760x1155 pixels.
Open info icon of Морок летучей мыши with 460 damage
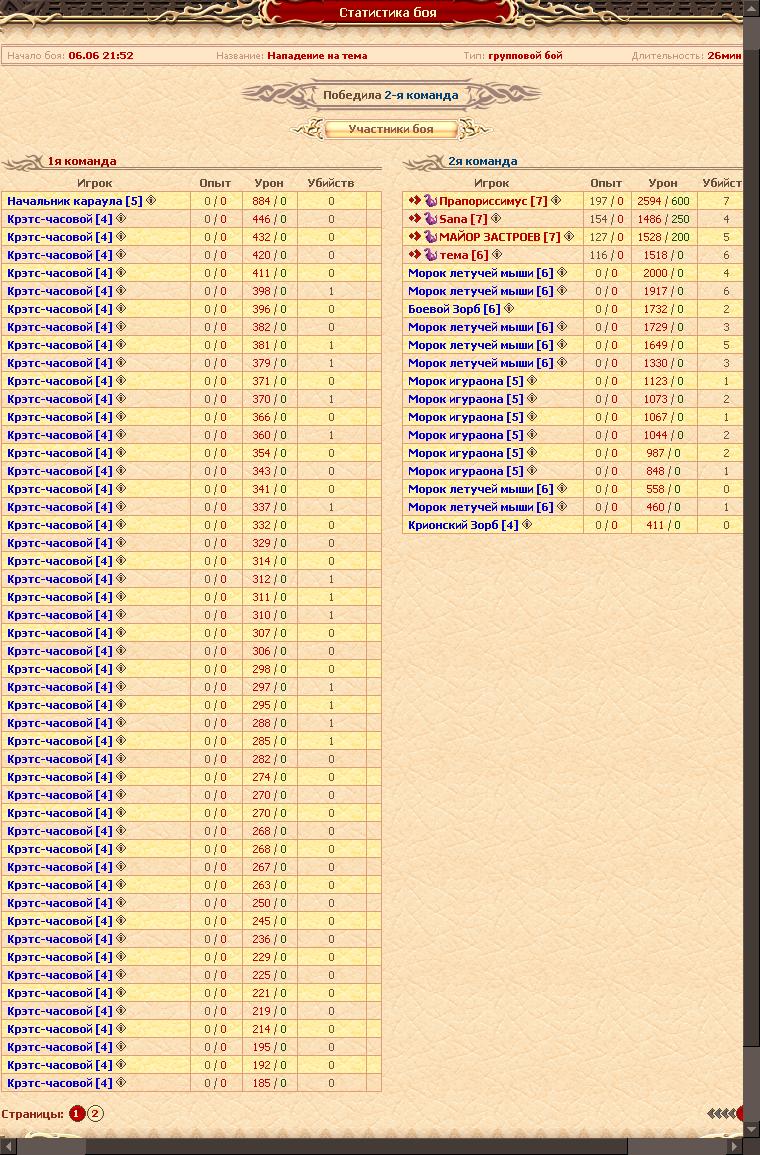point(562,507)
